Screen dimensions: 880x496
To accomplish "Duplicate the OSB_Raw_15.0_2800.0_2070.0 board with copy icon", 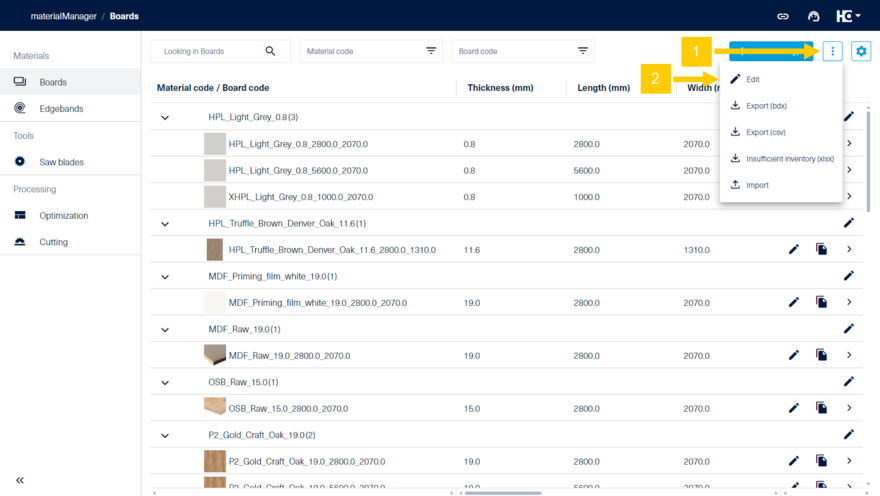I will click(821, 408).
